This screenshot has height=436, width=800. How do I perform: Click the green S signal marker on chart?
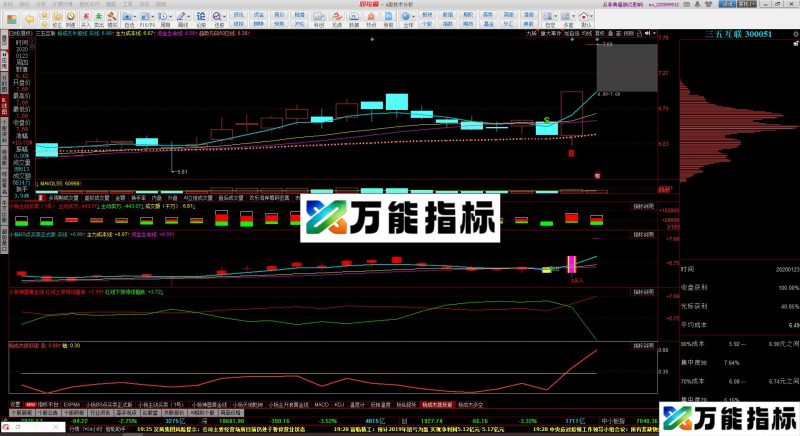[547, 121]
